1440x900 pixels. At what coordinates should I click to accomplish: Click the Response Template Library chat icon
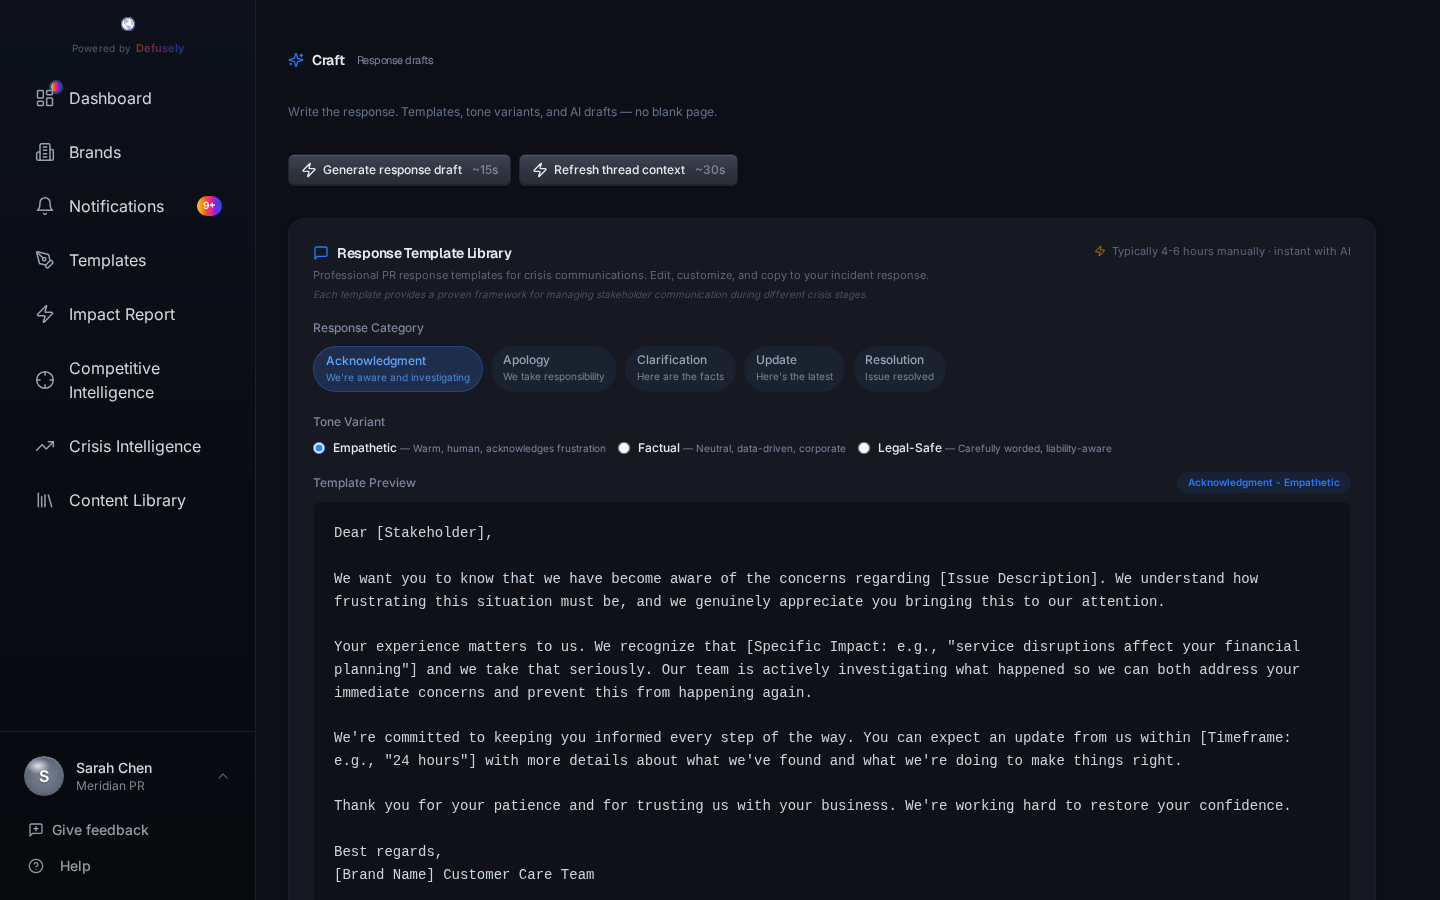pyautogui.click(x=321, y=253)
